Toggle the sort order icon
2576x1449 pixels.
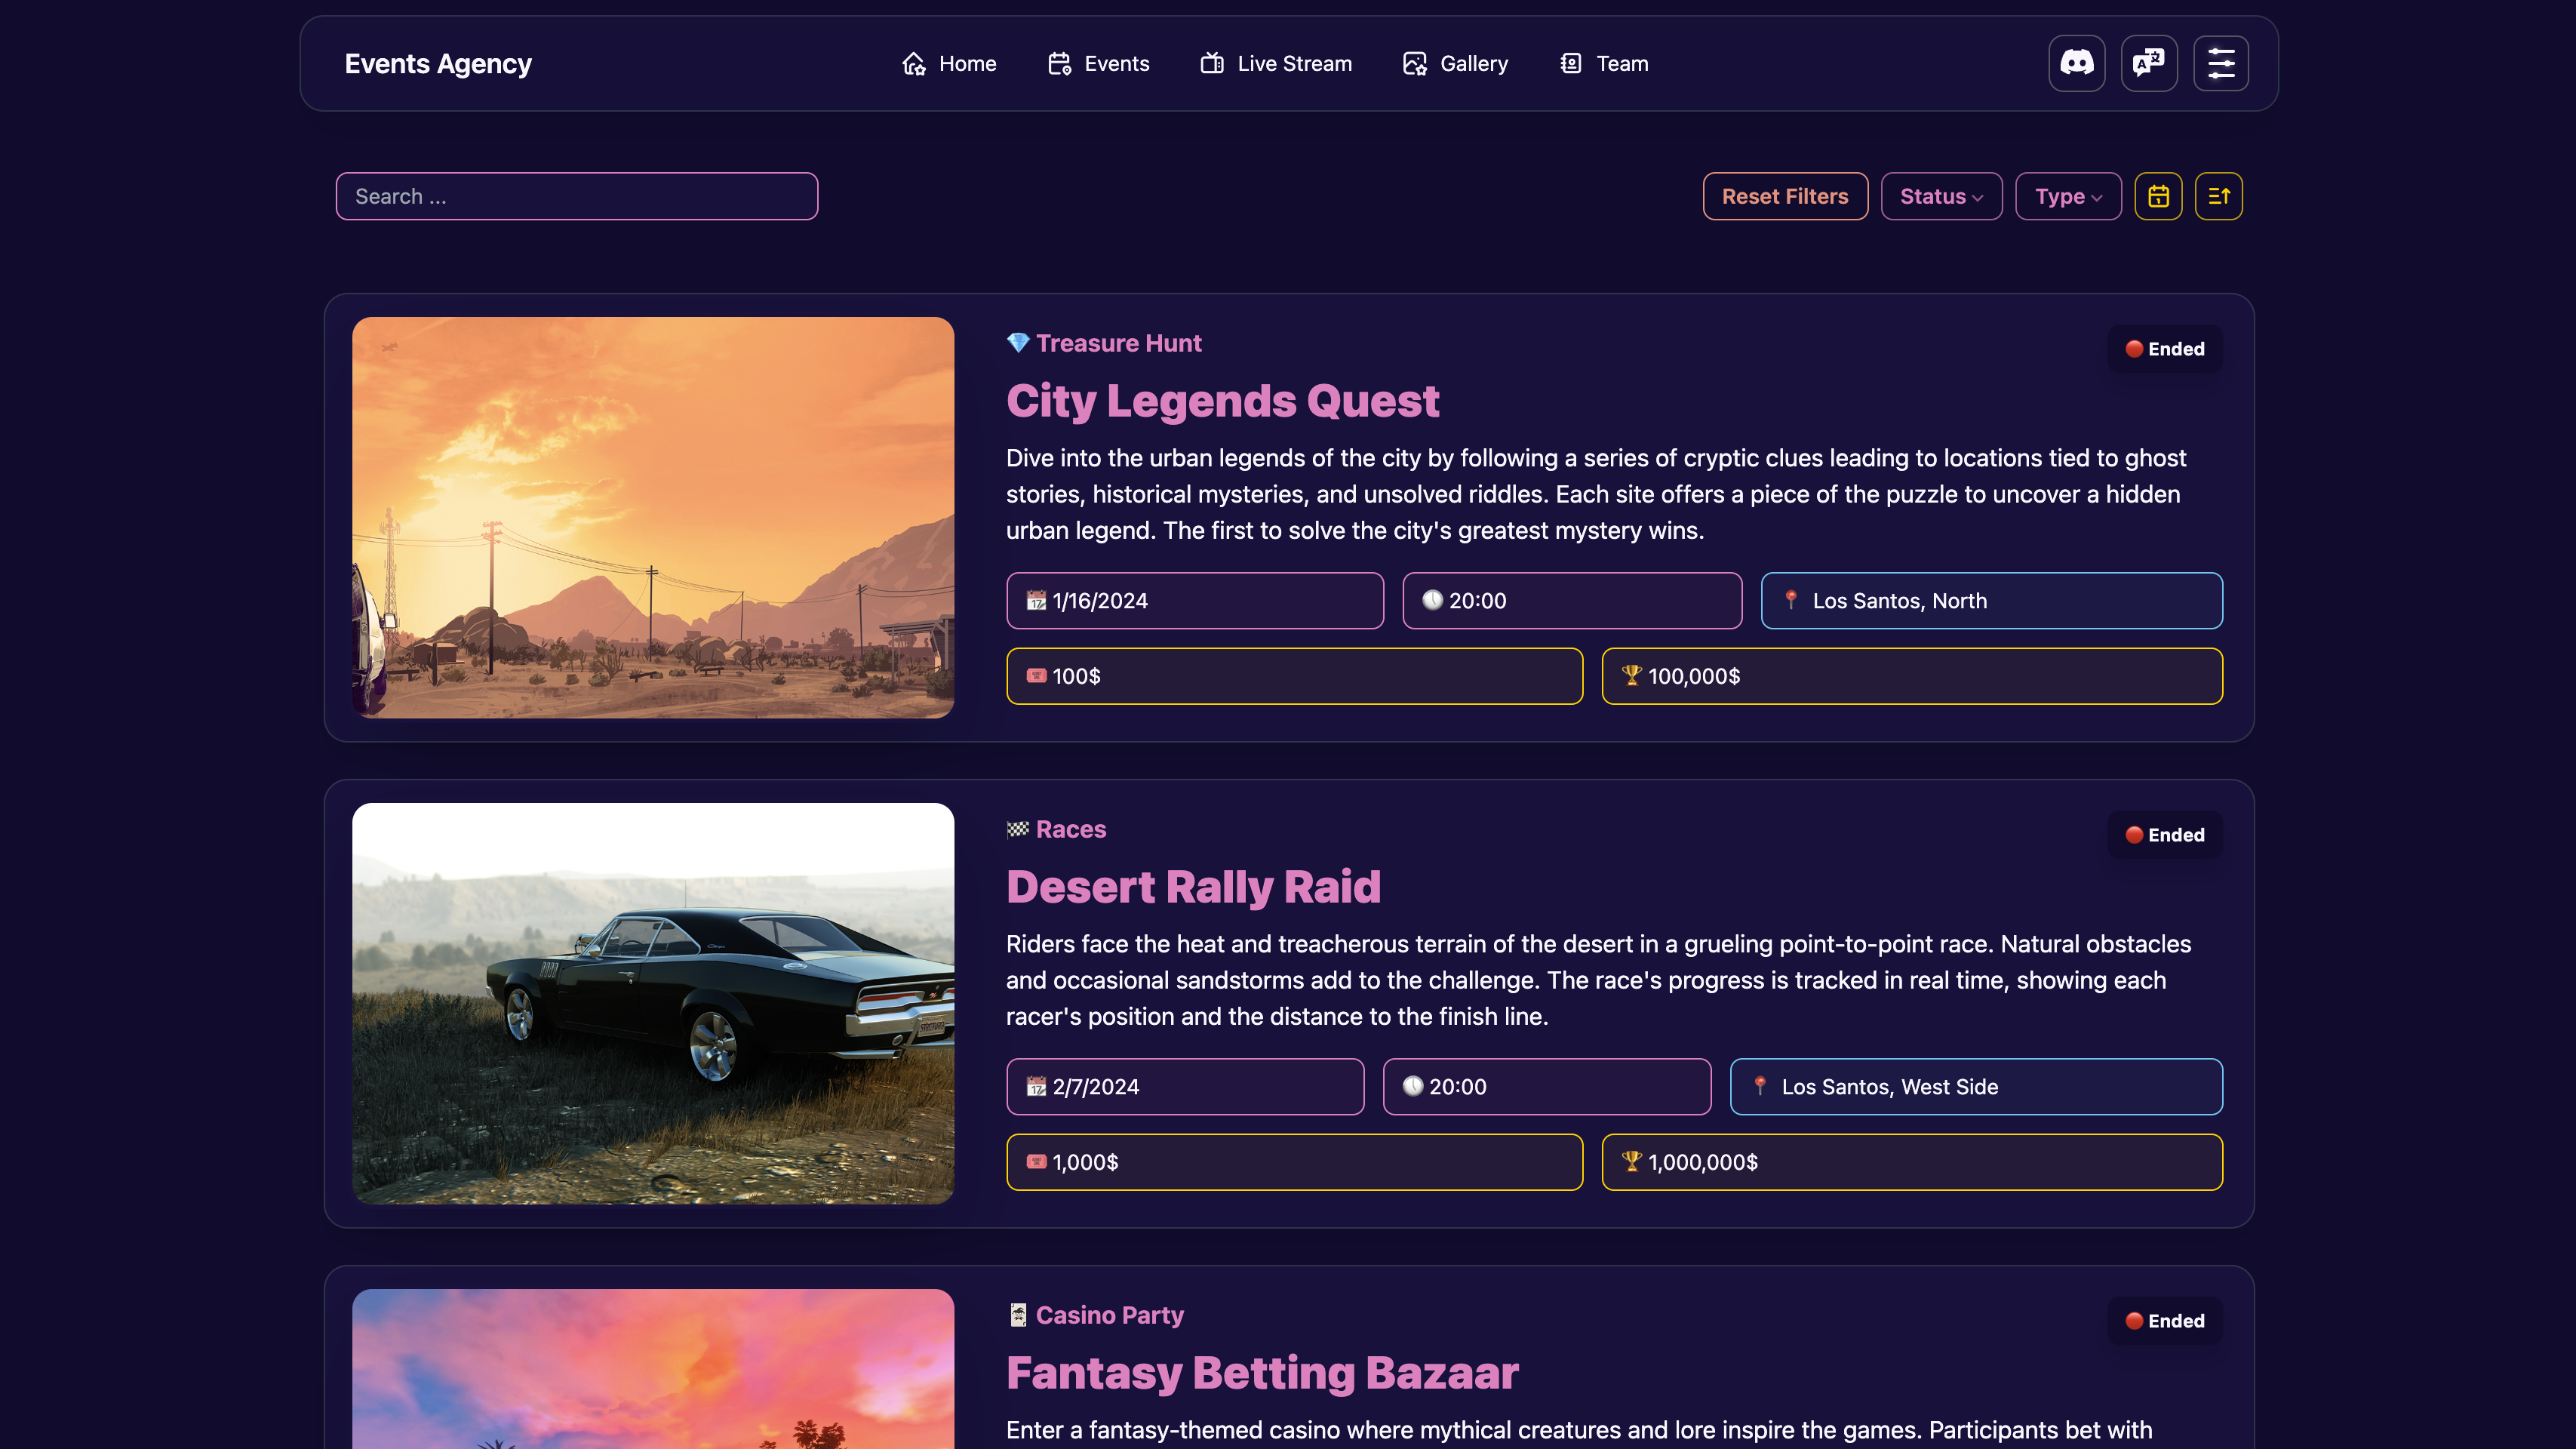coord(2218,196)
